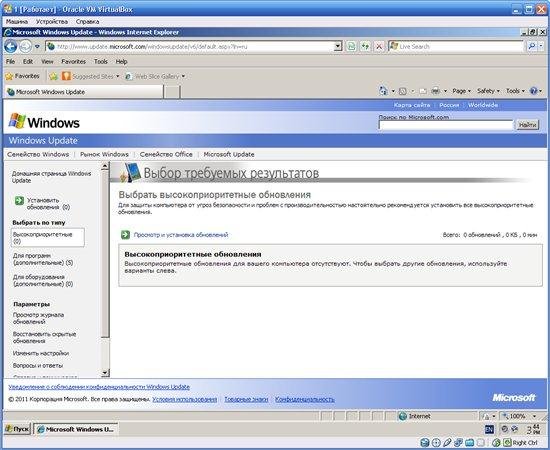
Task: Click the IE Forward arrow button
Action: point(25,46)
